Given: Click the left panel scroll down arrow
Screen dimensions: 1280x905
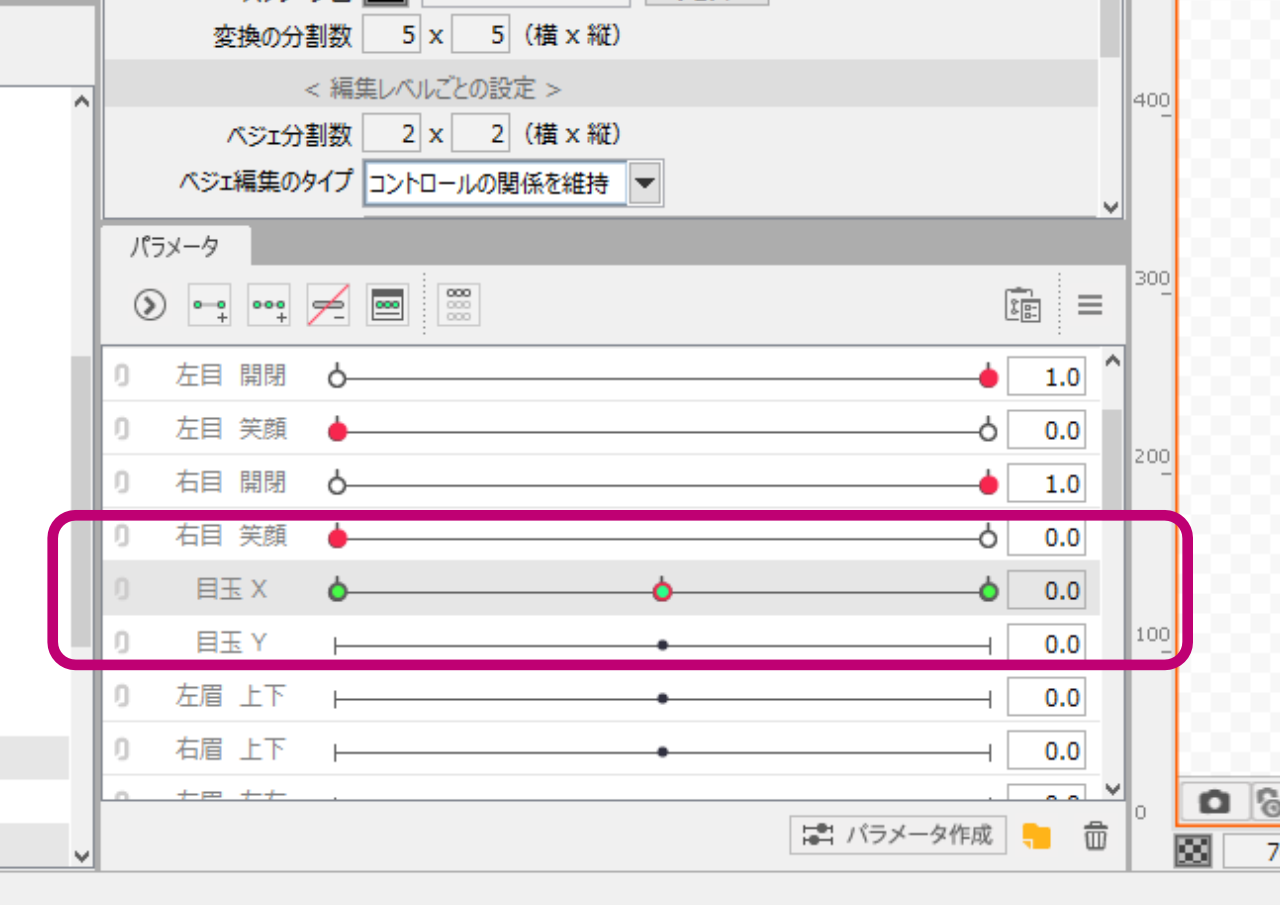Looking at the screenshot, I should pos(82,856).
